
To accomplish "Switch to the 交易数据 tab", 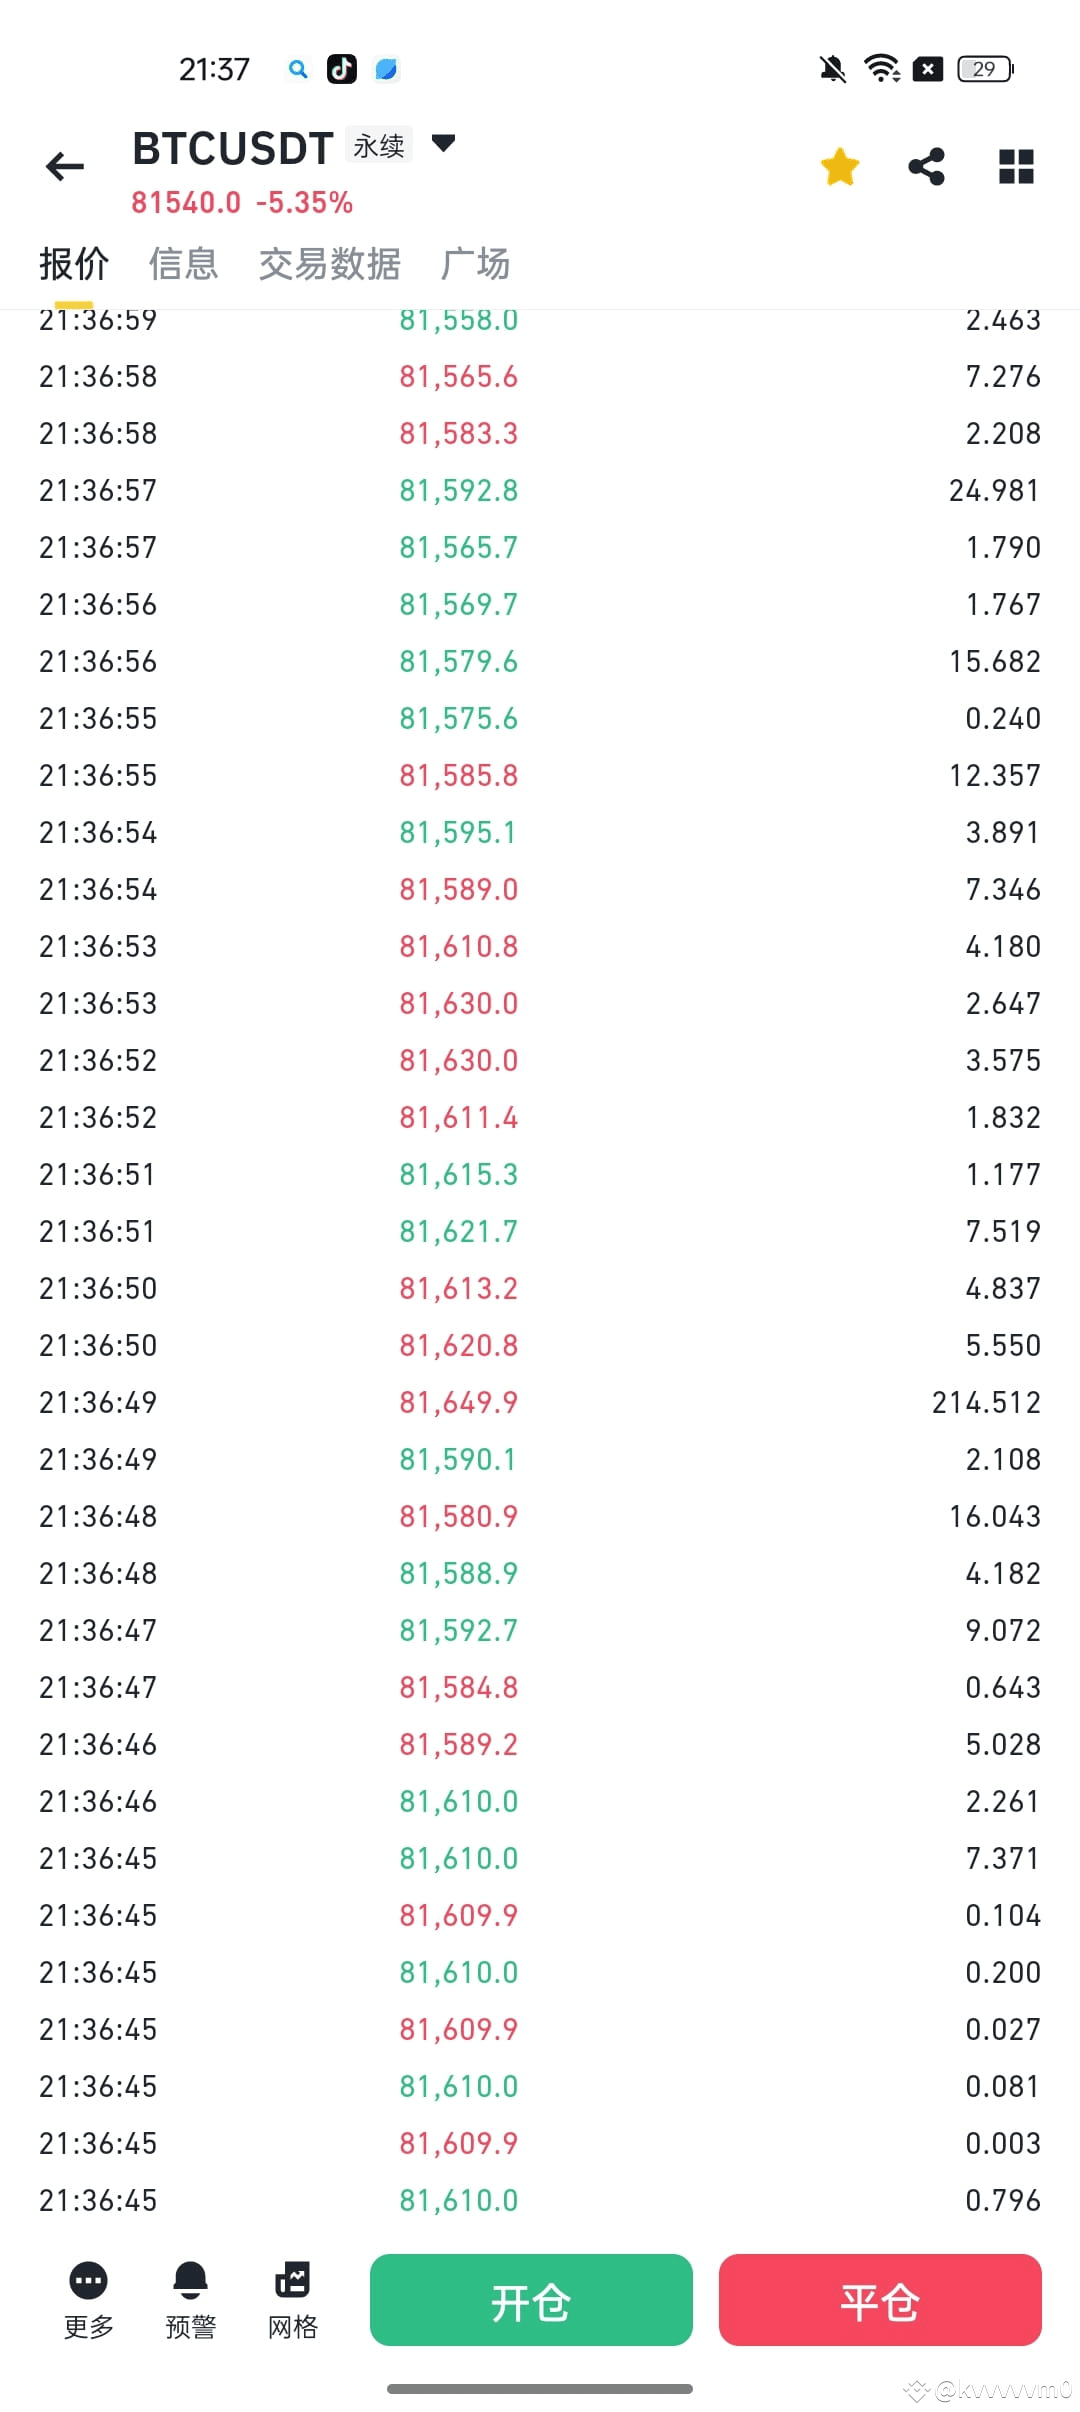I will [330, 263].
